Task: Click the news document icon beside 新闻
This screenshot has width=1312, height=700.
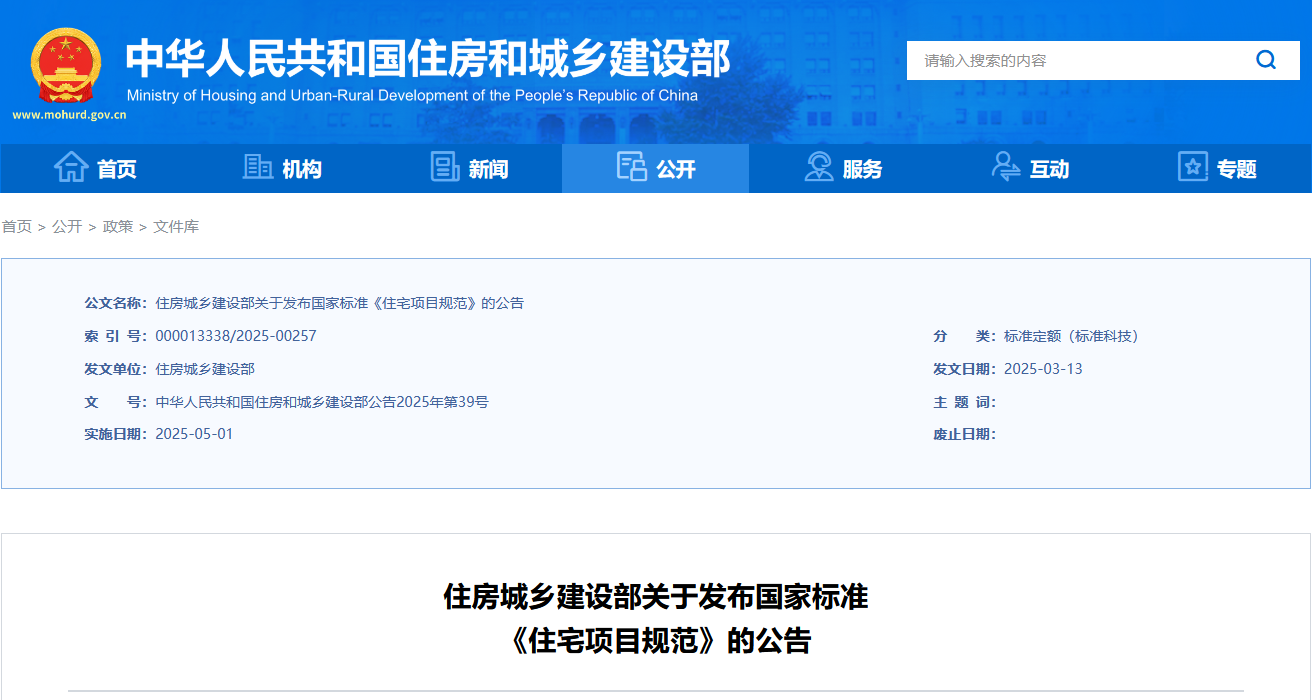Action: click(444, 168)
